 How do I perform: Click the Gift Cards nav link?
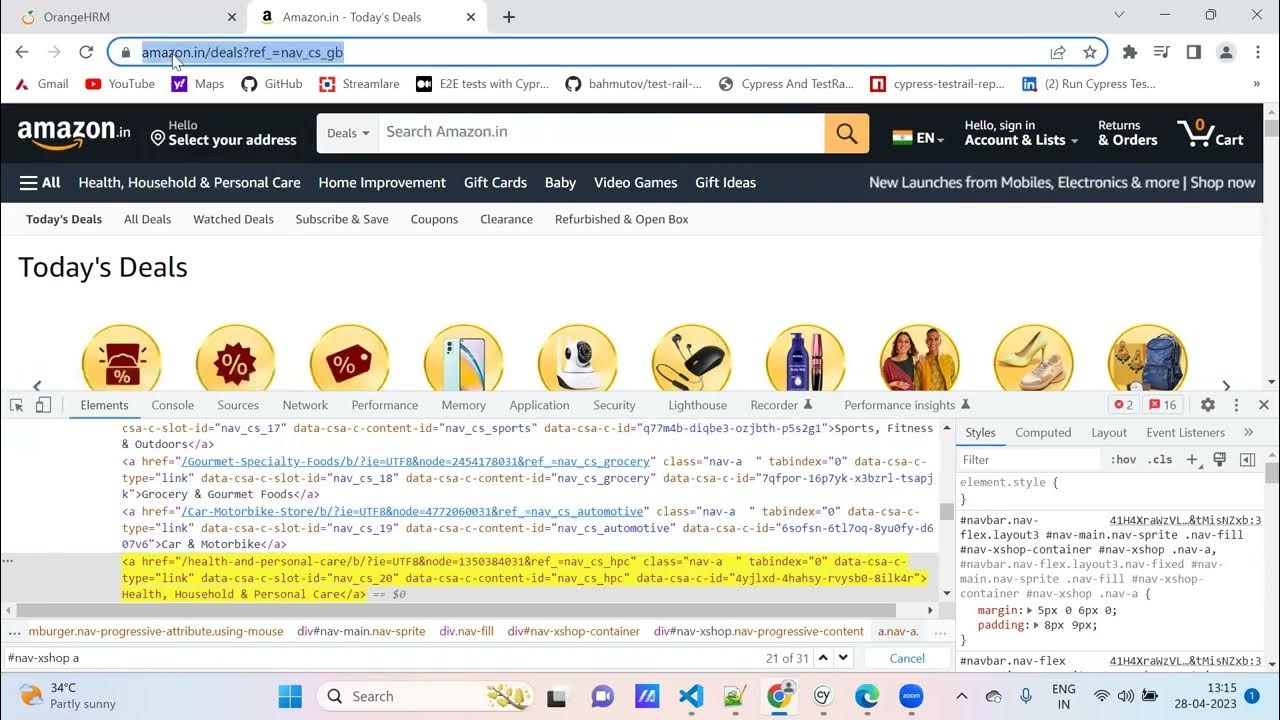pos(495,182)
